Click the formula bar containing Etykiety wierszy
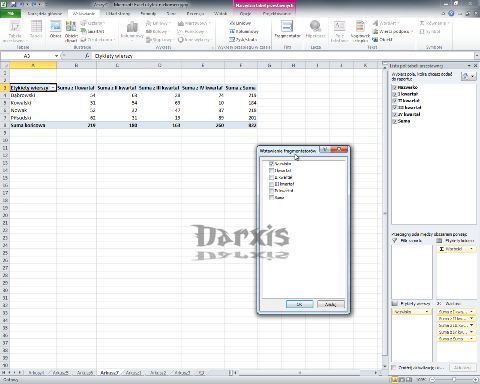This screenshot has height=384, width=480. 283,56
